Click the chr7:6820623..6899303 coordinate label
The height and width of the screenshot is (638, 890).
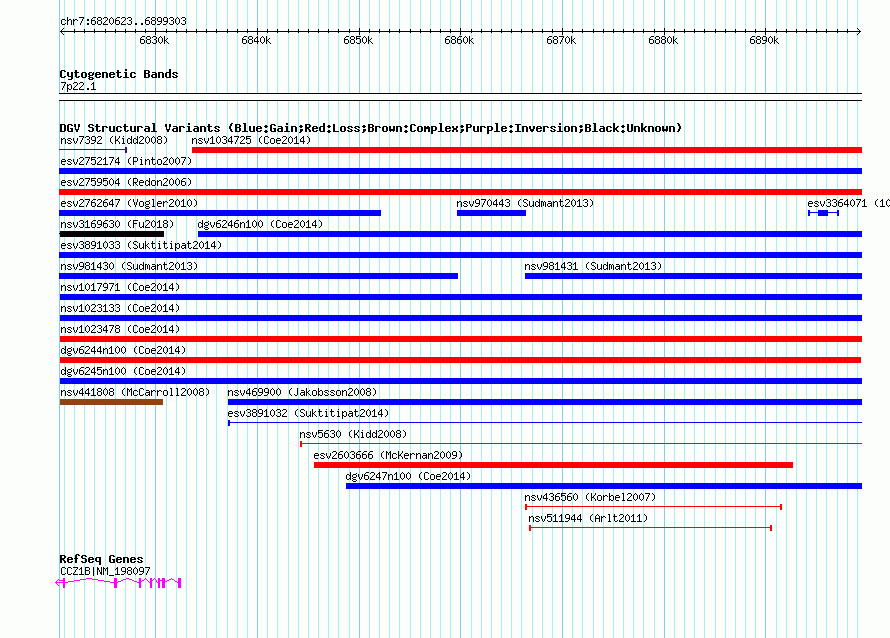123,21
